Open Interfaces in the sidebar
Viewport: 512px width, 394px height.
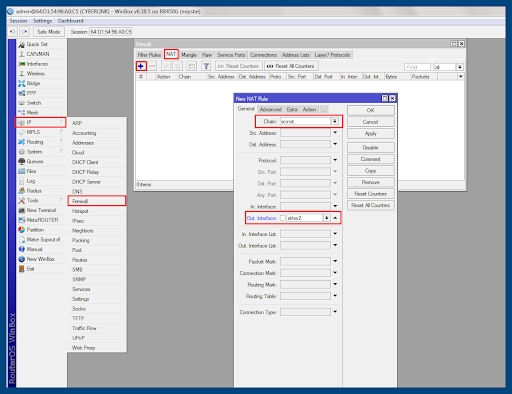[37, 64]
